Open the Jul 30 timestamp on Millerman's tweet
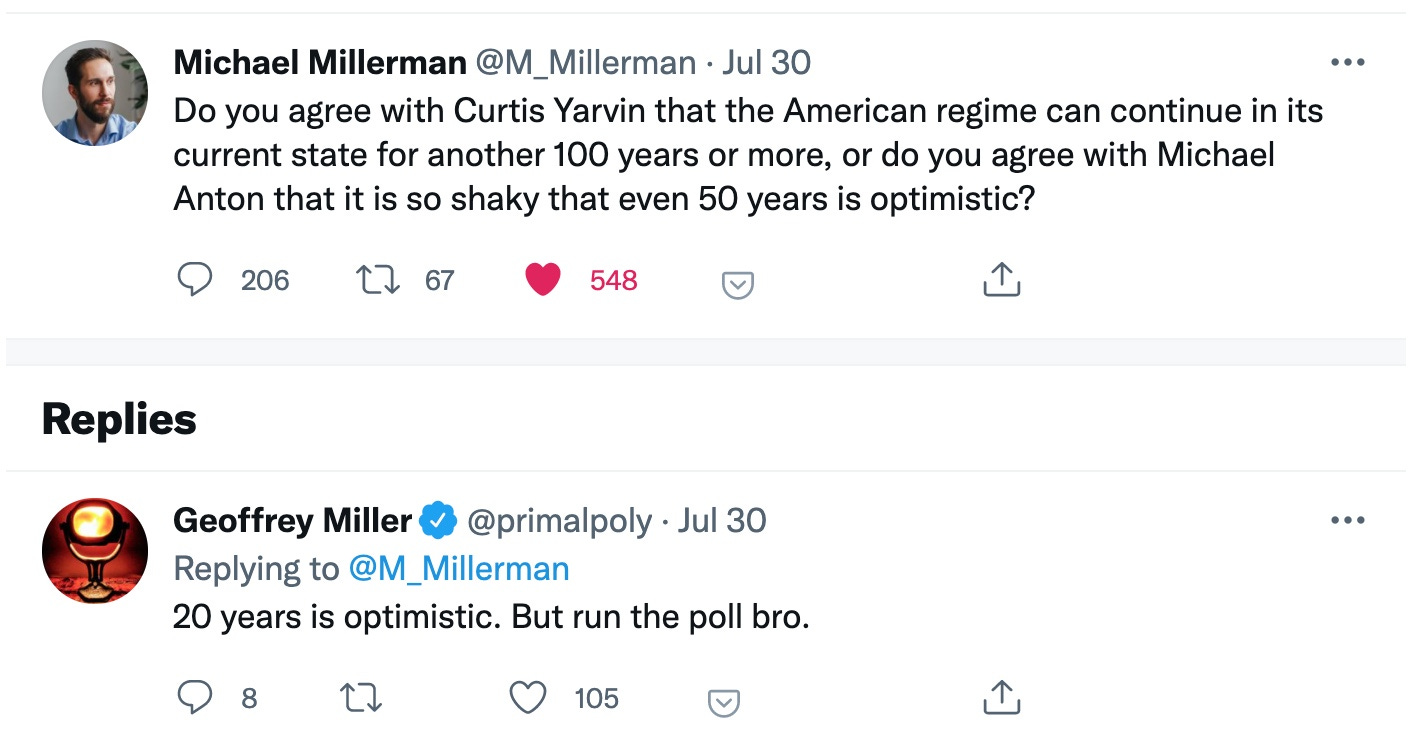 [x=766, y=63]
